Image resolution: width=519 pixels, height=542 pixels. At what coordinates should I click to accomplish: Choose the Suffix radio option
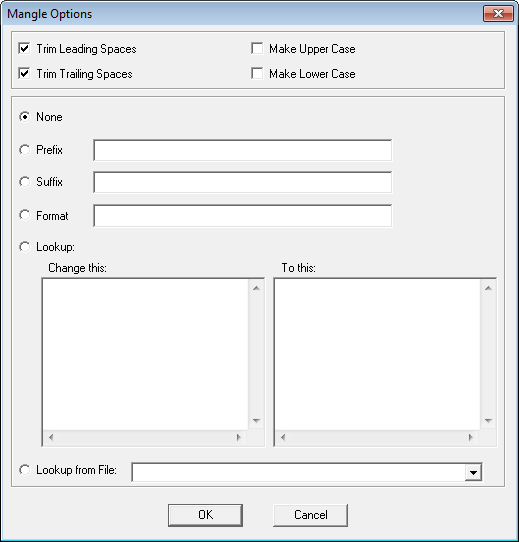click(x=25, y=181)
